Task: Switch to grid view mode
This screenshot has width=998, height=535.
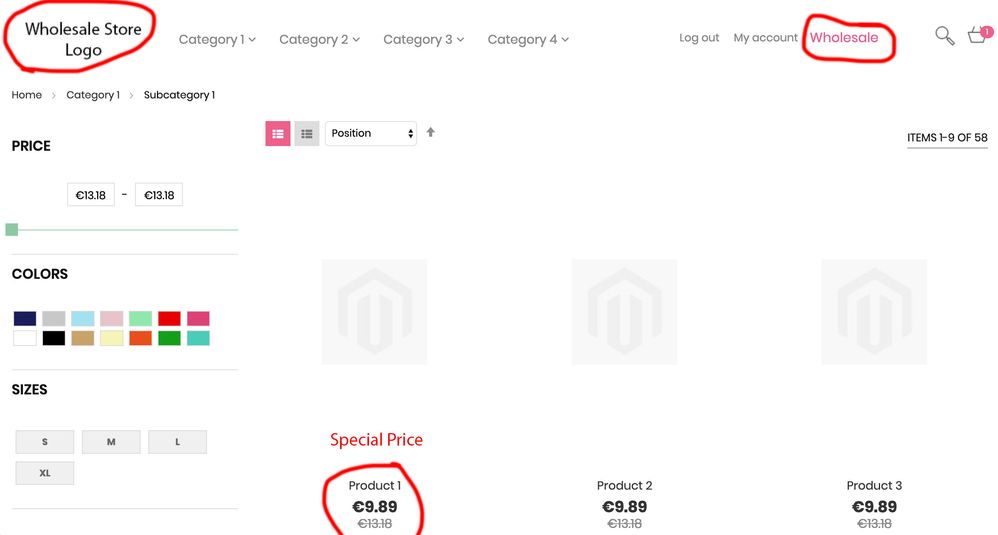Action: [277, 133]
